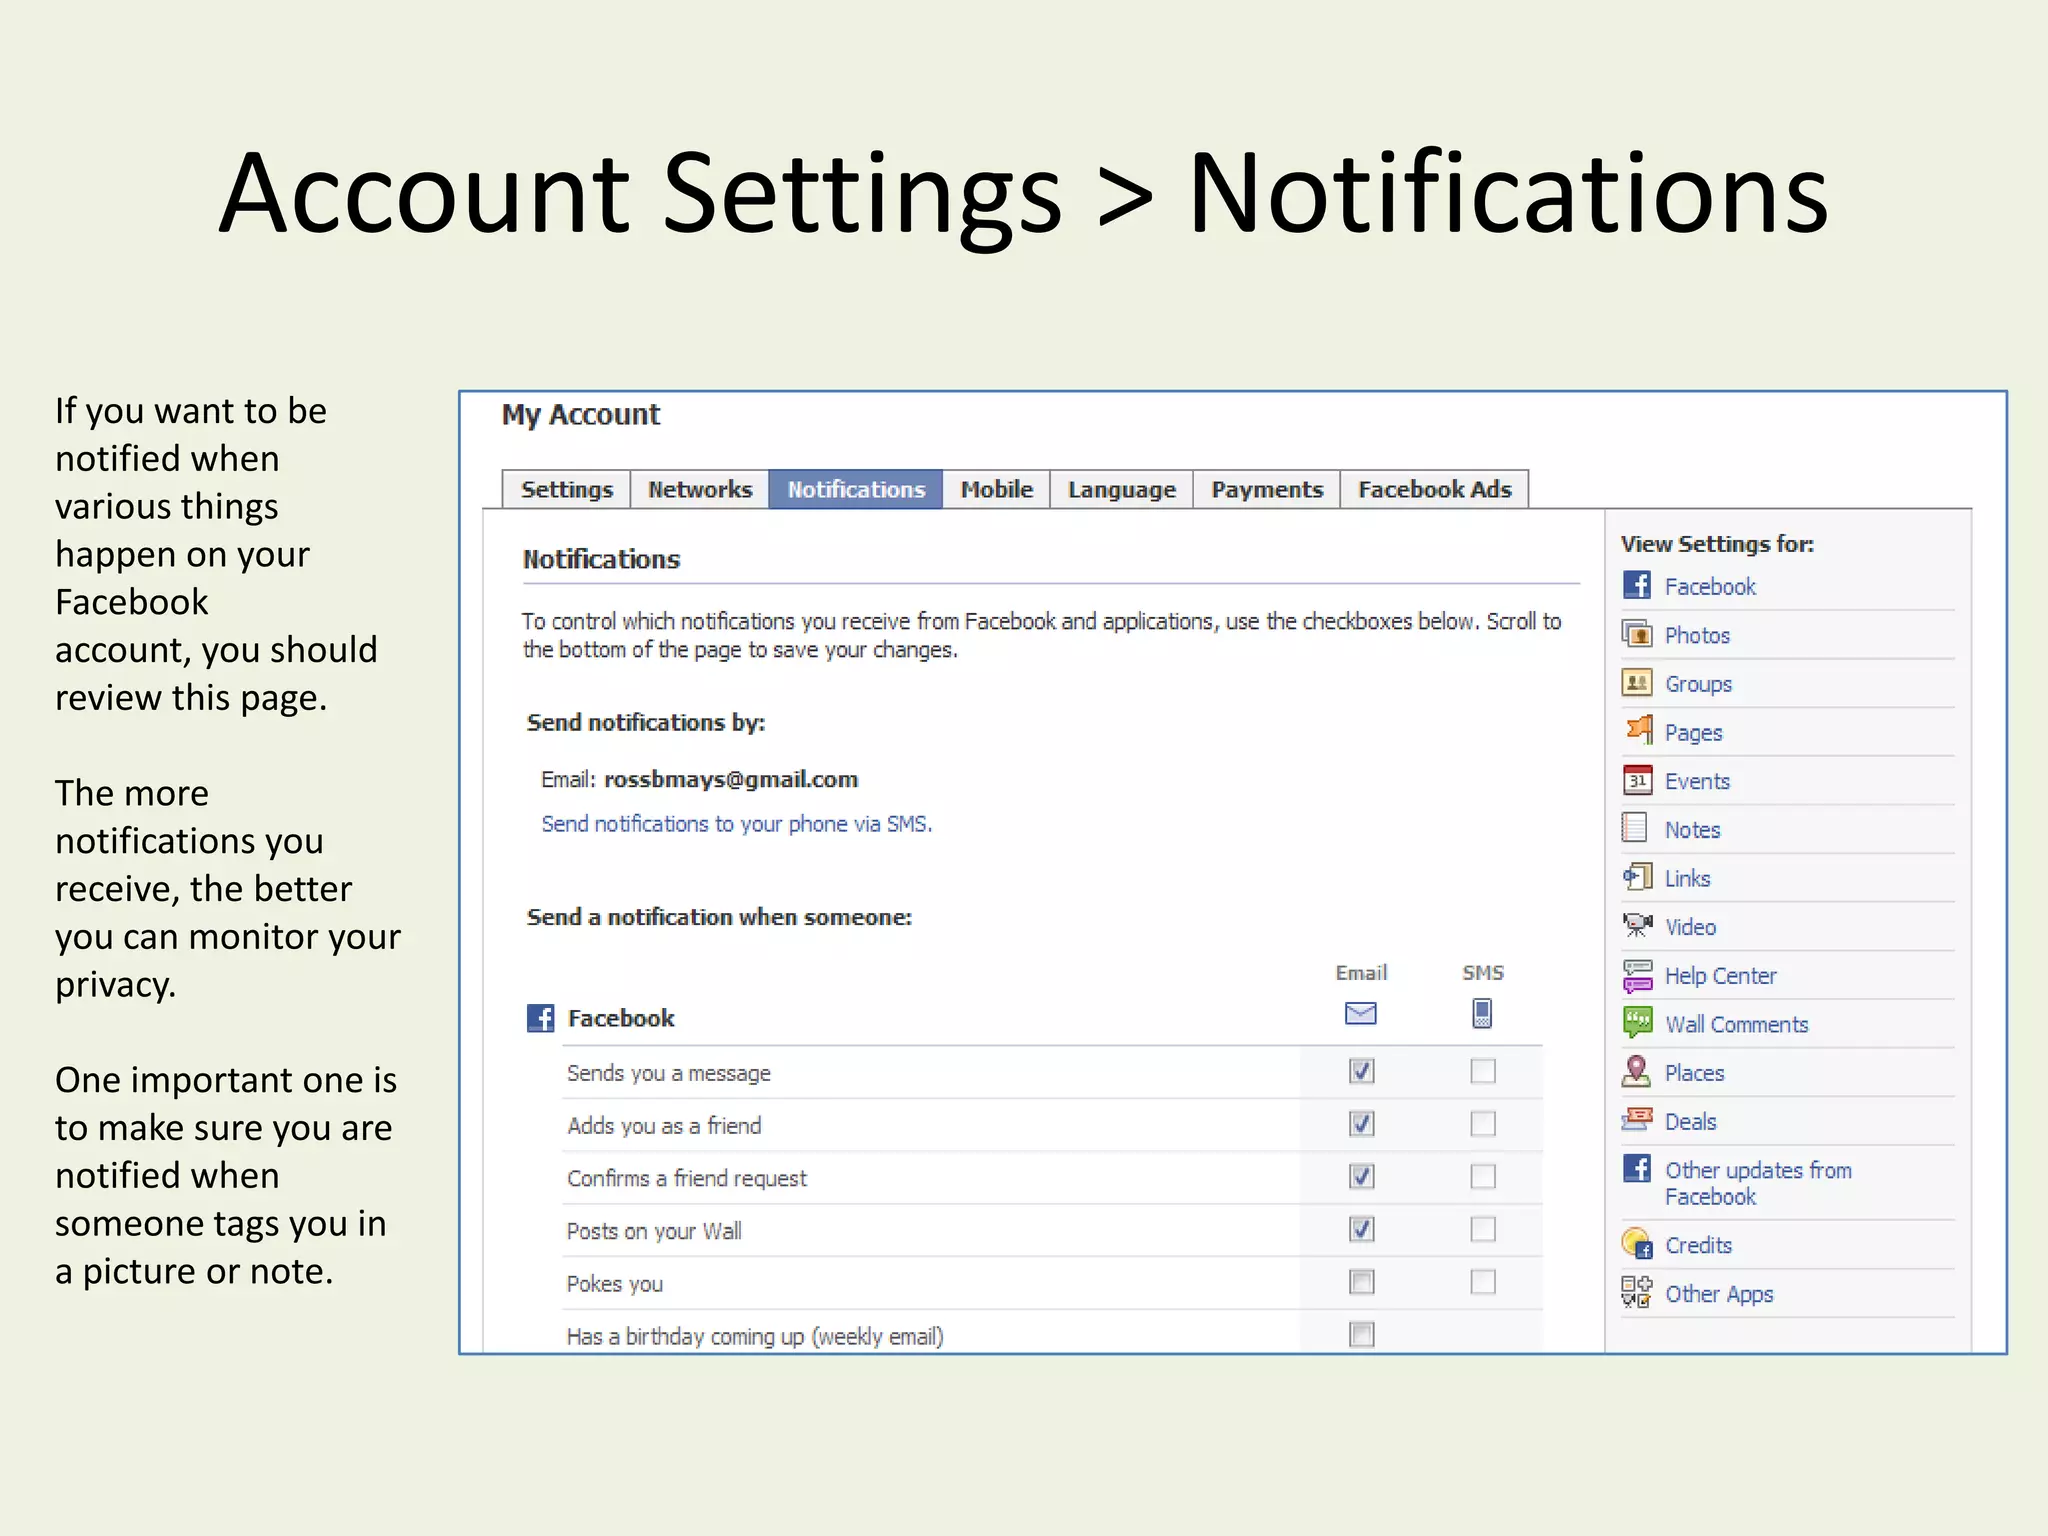Click the Links icon in sidebar
The width and height of the screenshot is (2048, 1536).
1637,877
